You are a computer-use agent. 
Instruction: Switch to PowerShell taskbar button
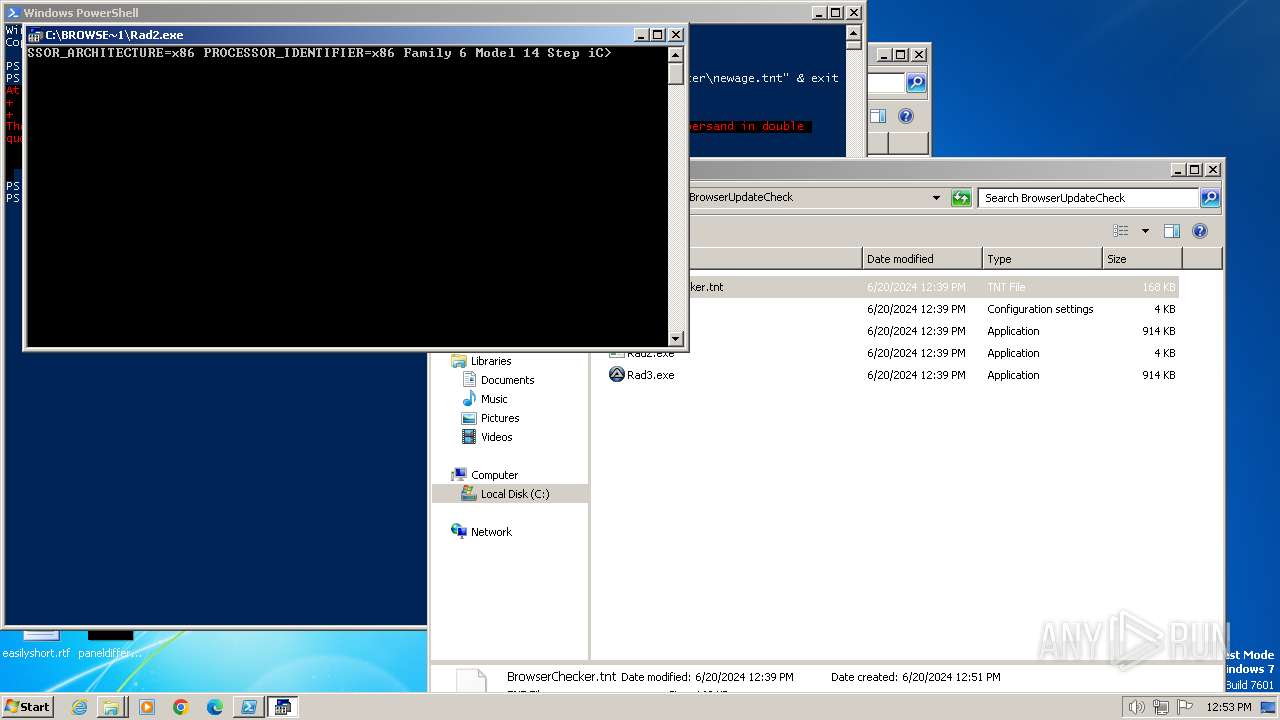click(x=248, y=707)
